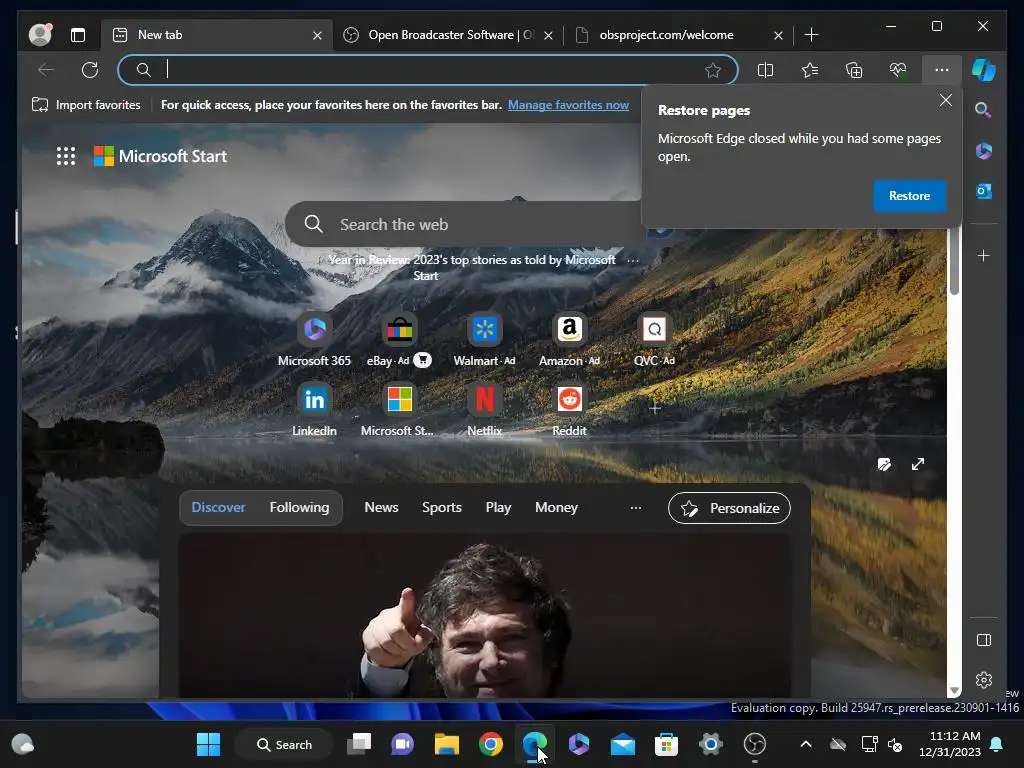This screenshot has height=768, width=1024.
Task: Open Settings and more ellipsis menu
Action: click(942, 70)
